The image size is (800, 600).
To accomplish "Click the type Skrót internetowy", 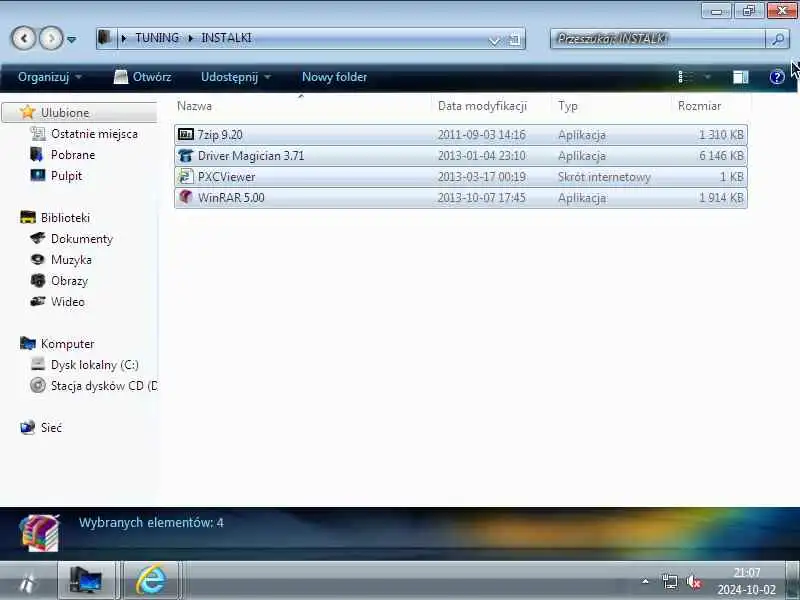I will point(604,177).
